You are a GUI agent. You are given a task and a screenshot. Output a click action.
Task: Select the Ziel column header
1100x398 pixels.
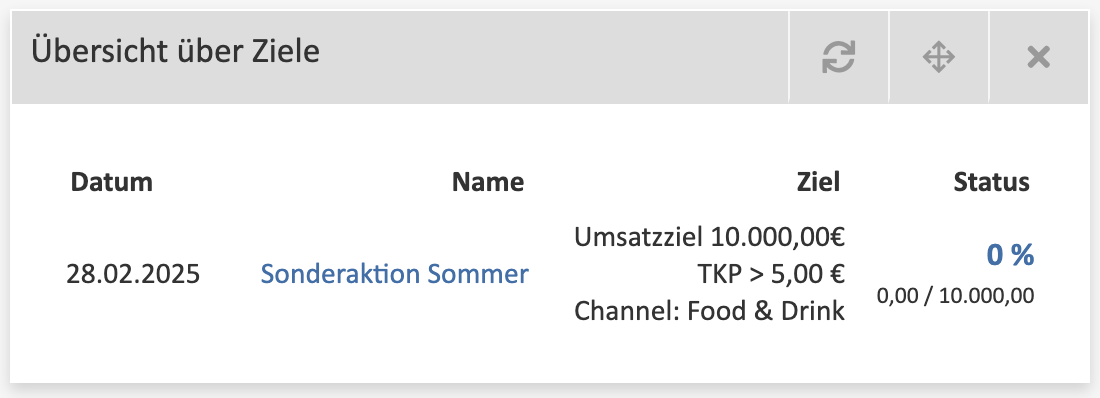(x=818, y=182)
